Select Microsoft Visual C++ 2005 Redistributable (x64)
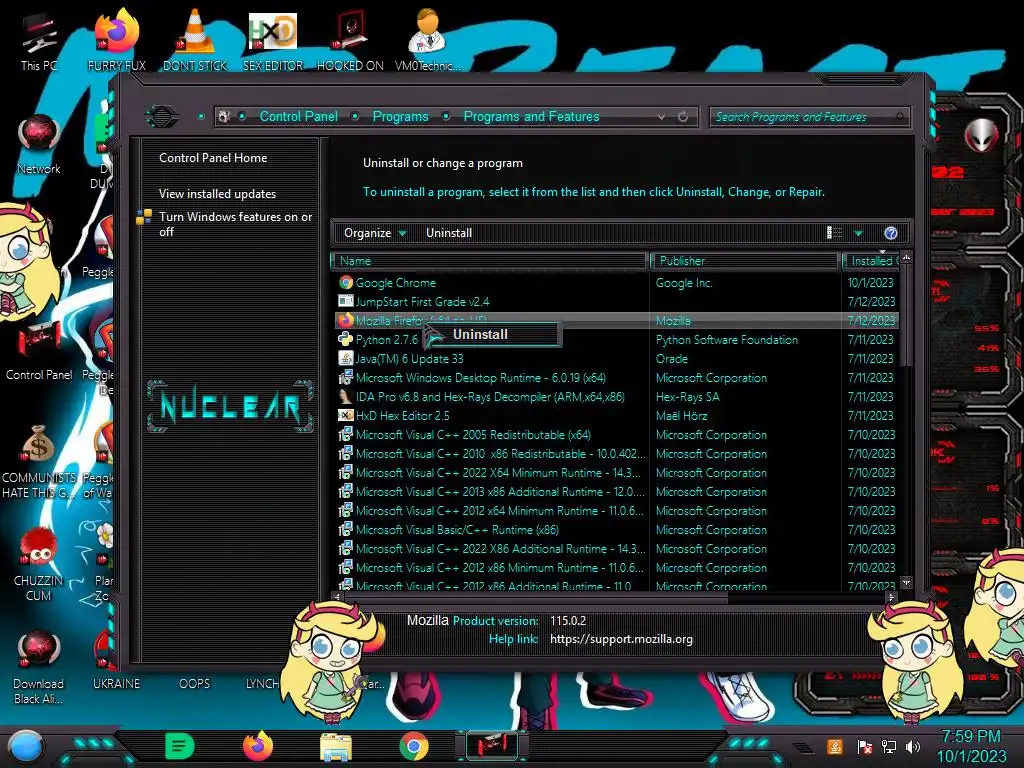 [x=473, y=434]
